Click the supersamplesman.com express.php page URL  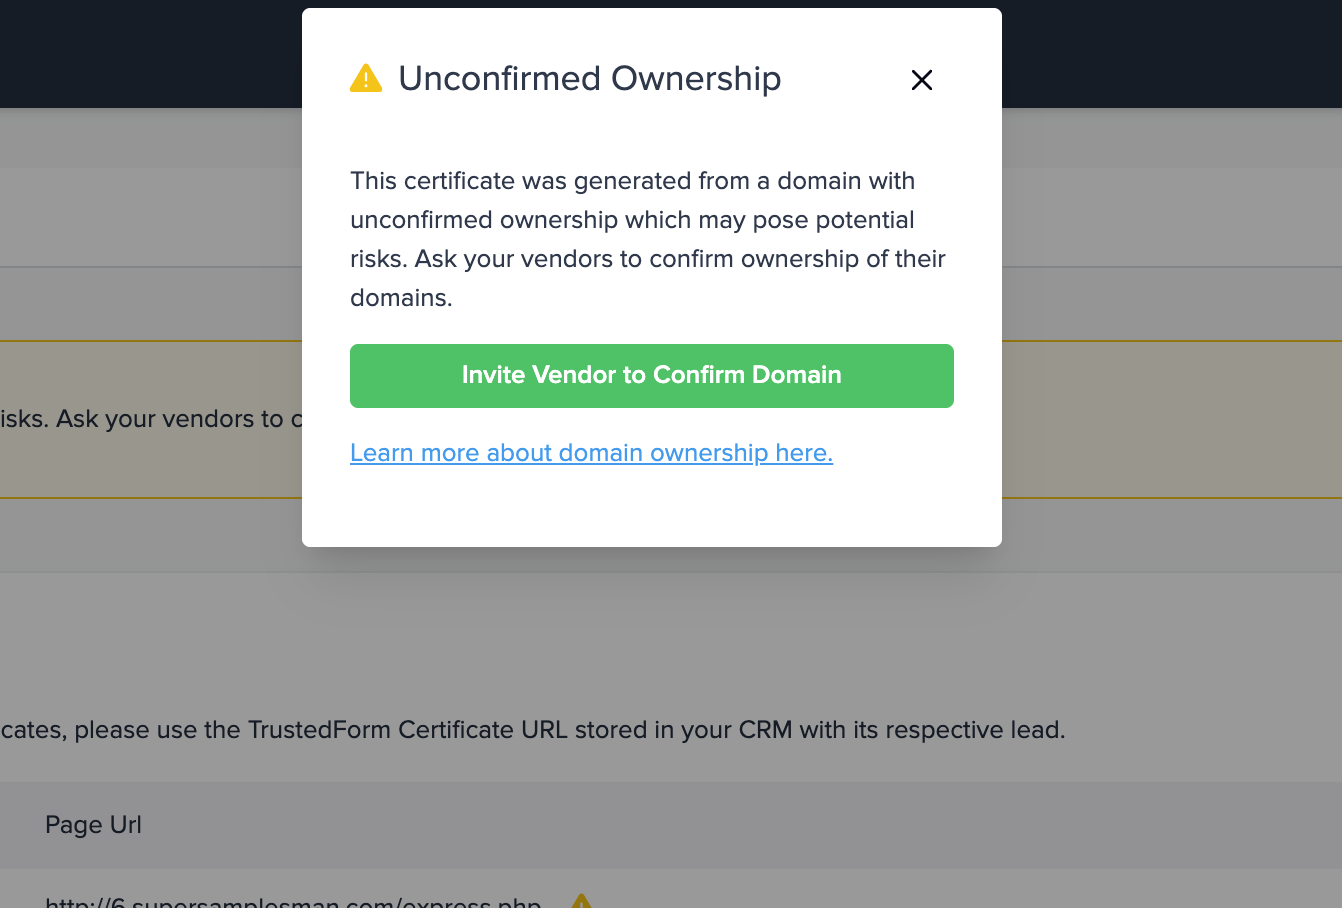click(293, 901)
